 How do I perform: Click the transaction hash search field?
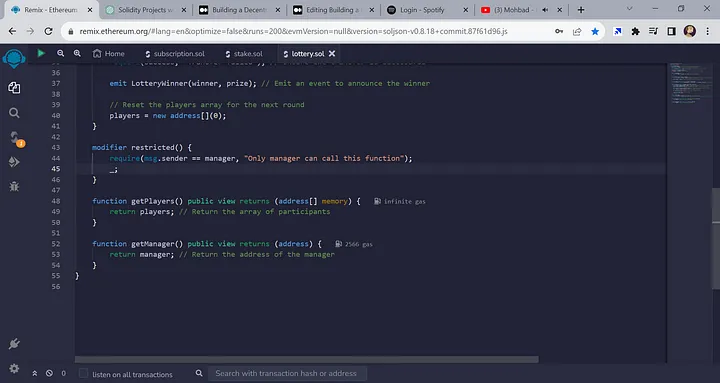[x=287, y=373]
